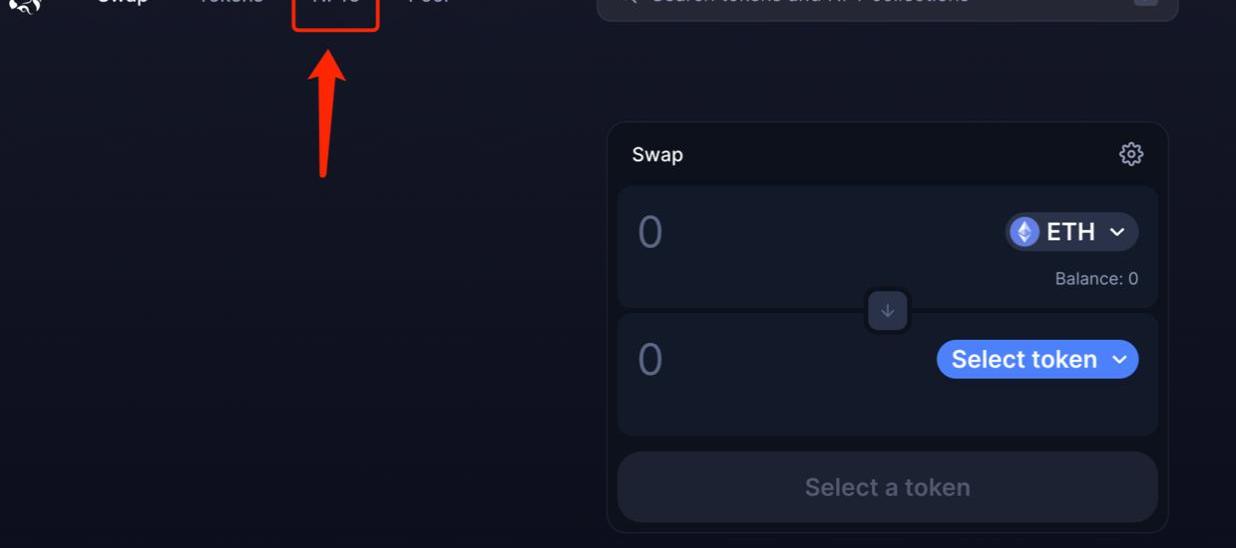Click the Uniswap unicorn logo
This screenshot has width=1236, height=548.
click(x=25, y=4)
